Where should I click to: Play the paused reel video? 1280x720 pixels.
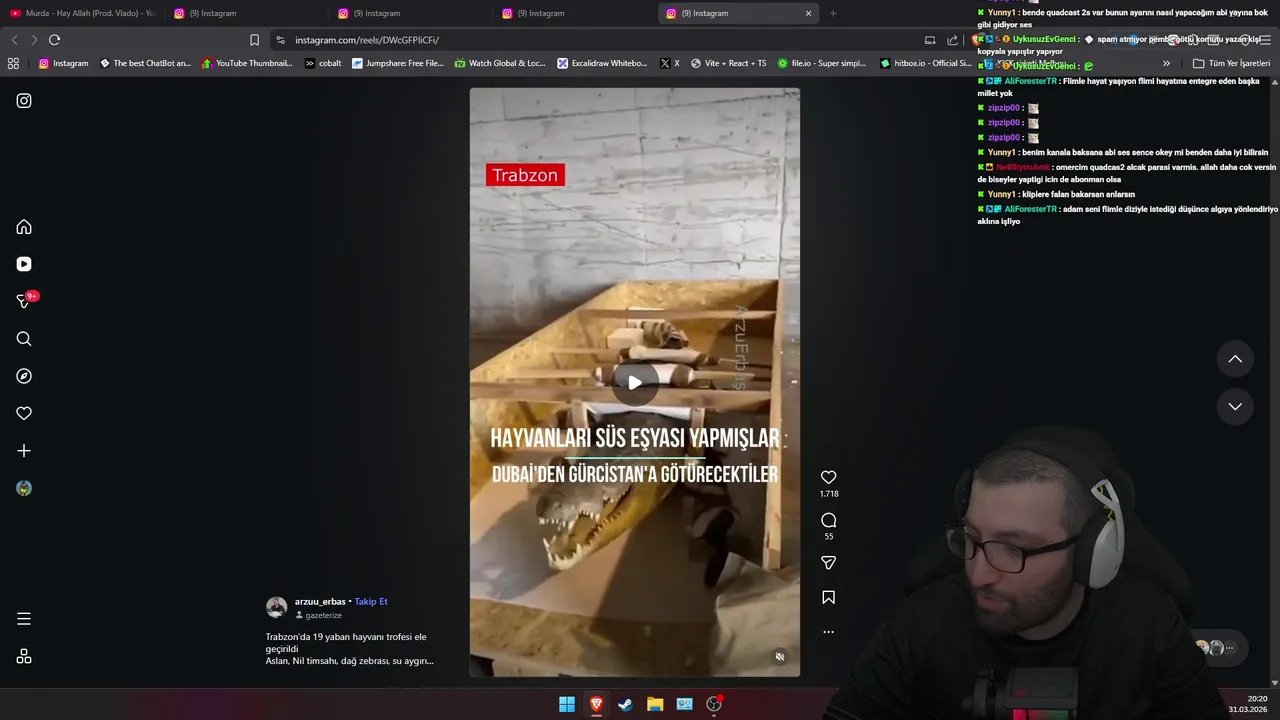click(634, 382)
